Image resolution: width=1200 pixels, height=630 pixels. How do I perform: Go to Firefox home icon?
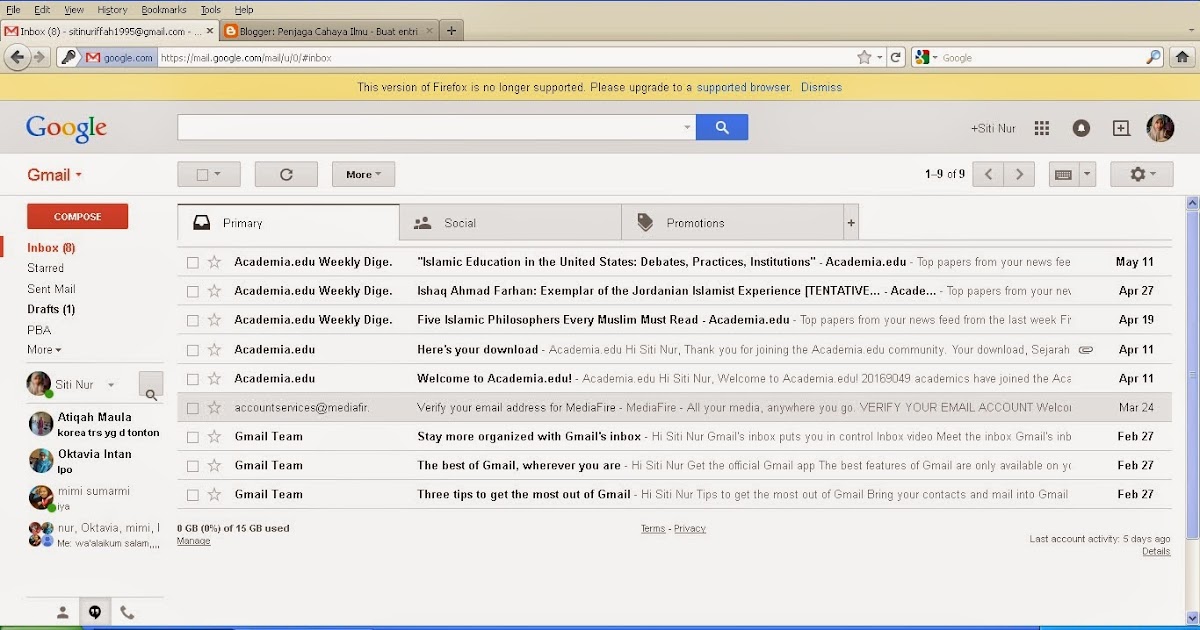coord(1182,57)
